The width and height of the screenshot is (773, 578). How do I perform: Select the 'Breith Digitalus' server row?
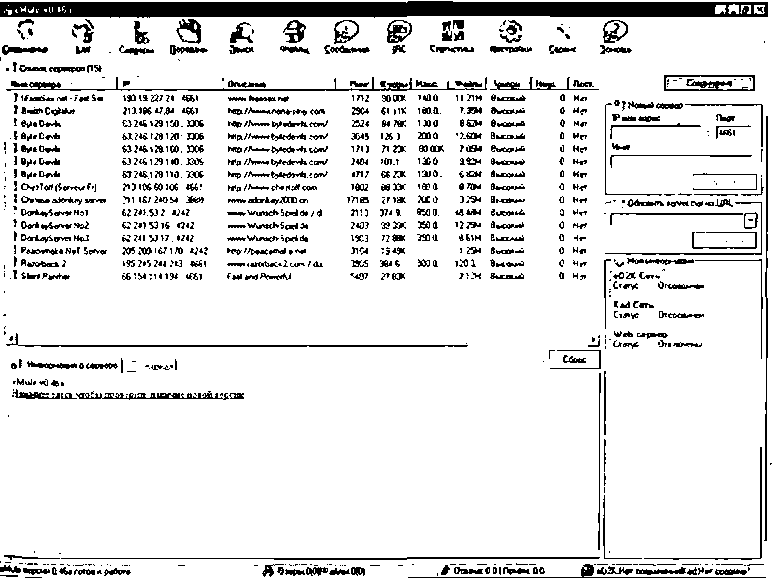pos(303,111)
